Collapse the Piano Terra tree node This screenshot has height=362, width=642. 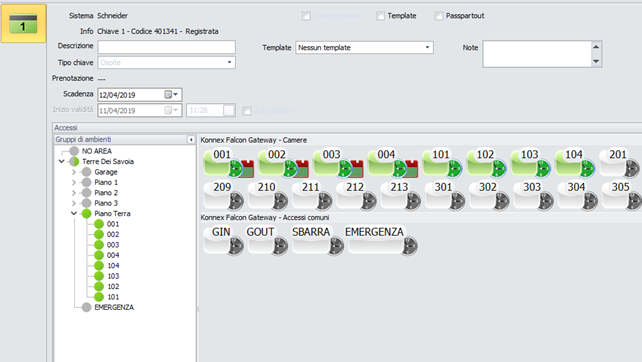point(74,213)
